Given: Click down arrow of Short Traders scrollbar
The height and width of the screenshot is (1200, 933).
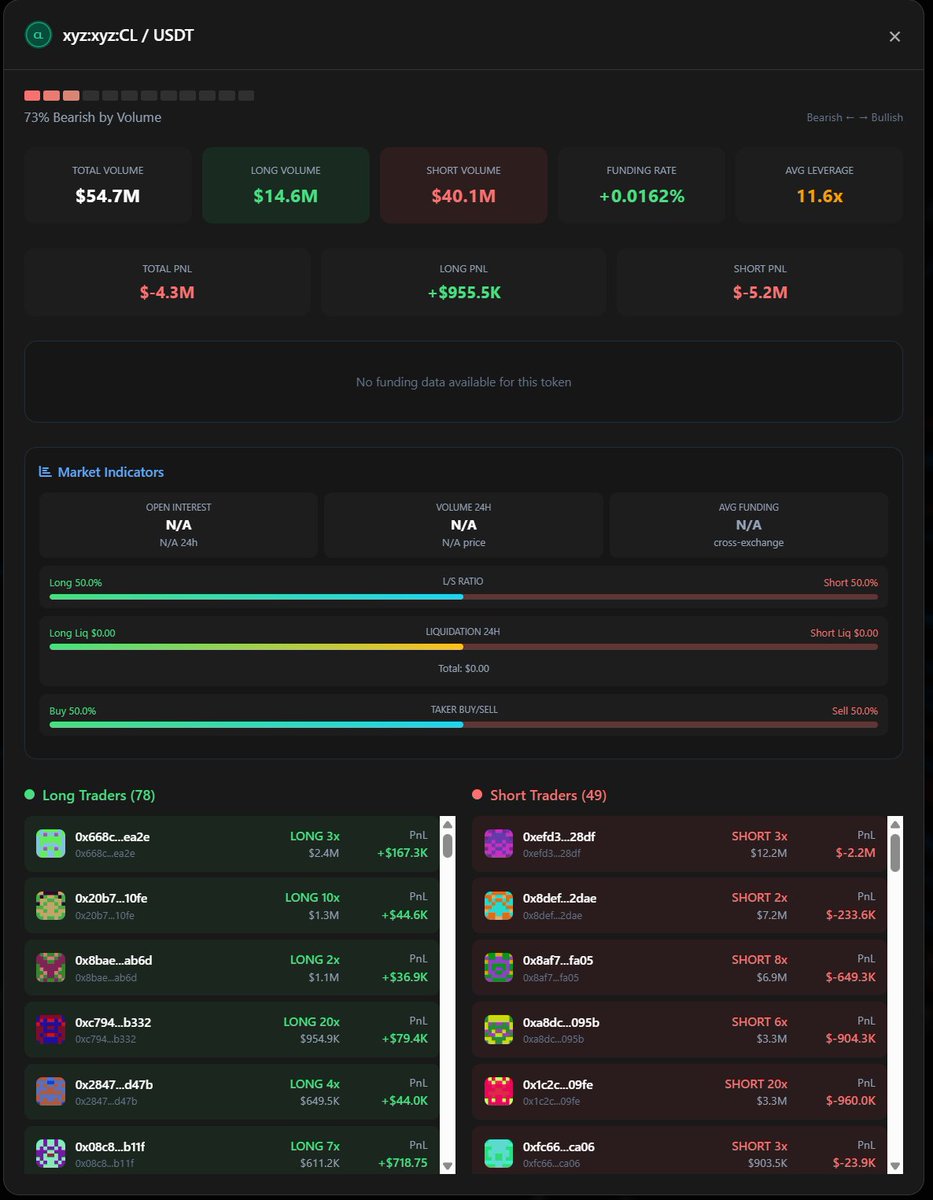Looking at the screenshot, I should tap(895, 1166).
